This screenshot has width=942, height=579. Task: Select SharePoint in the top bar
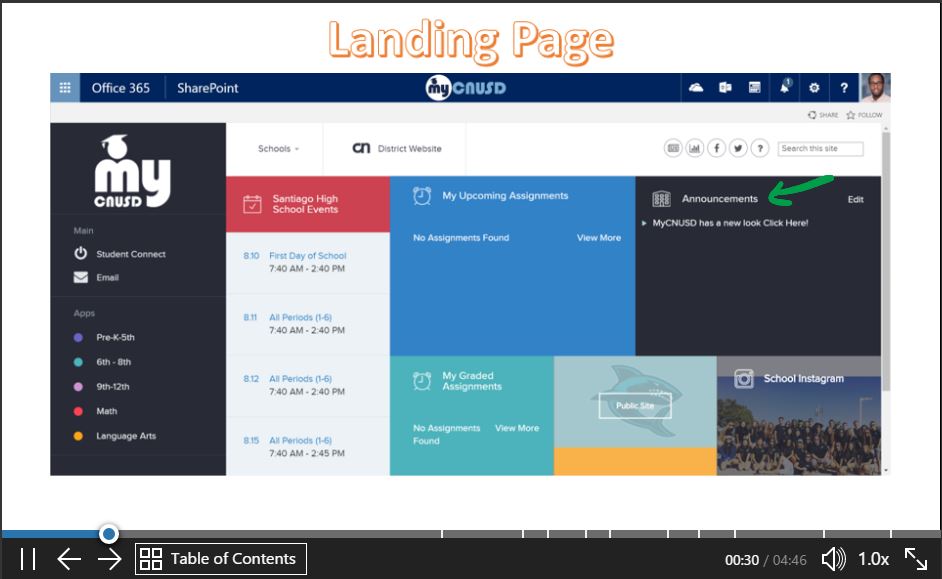pos(208,88)
